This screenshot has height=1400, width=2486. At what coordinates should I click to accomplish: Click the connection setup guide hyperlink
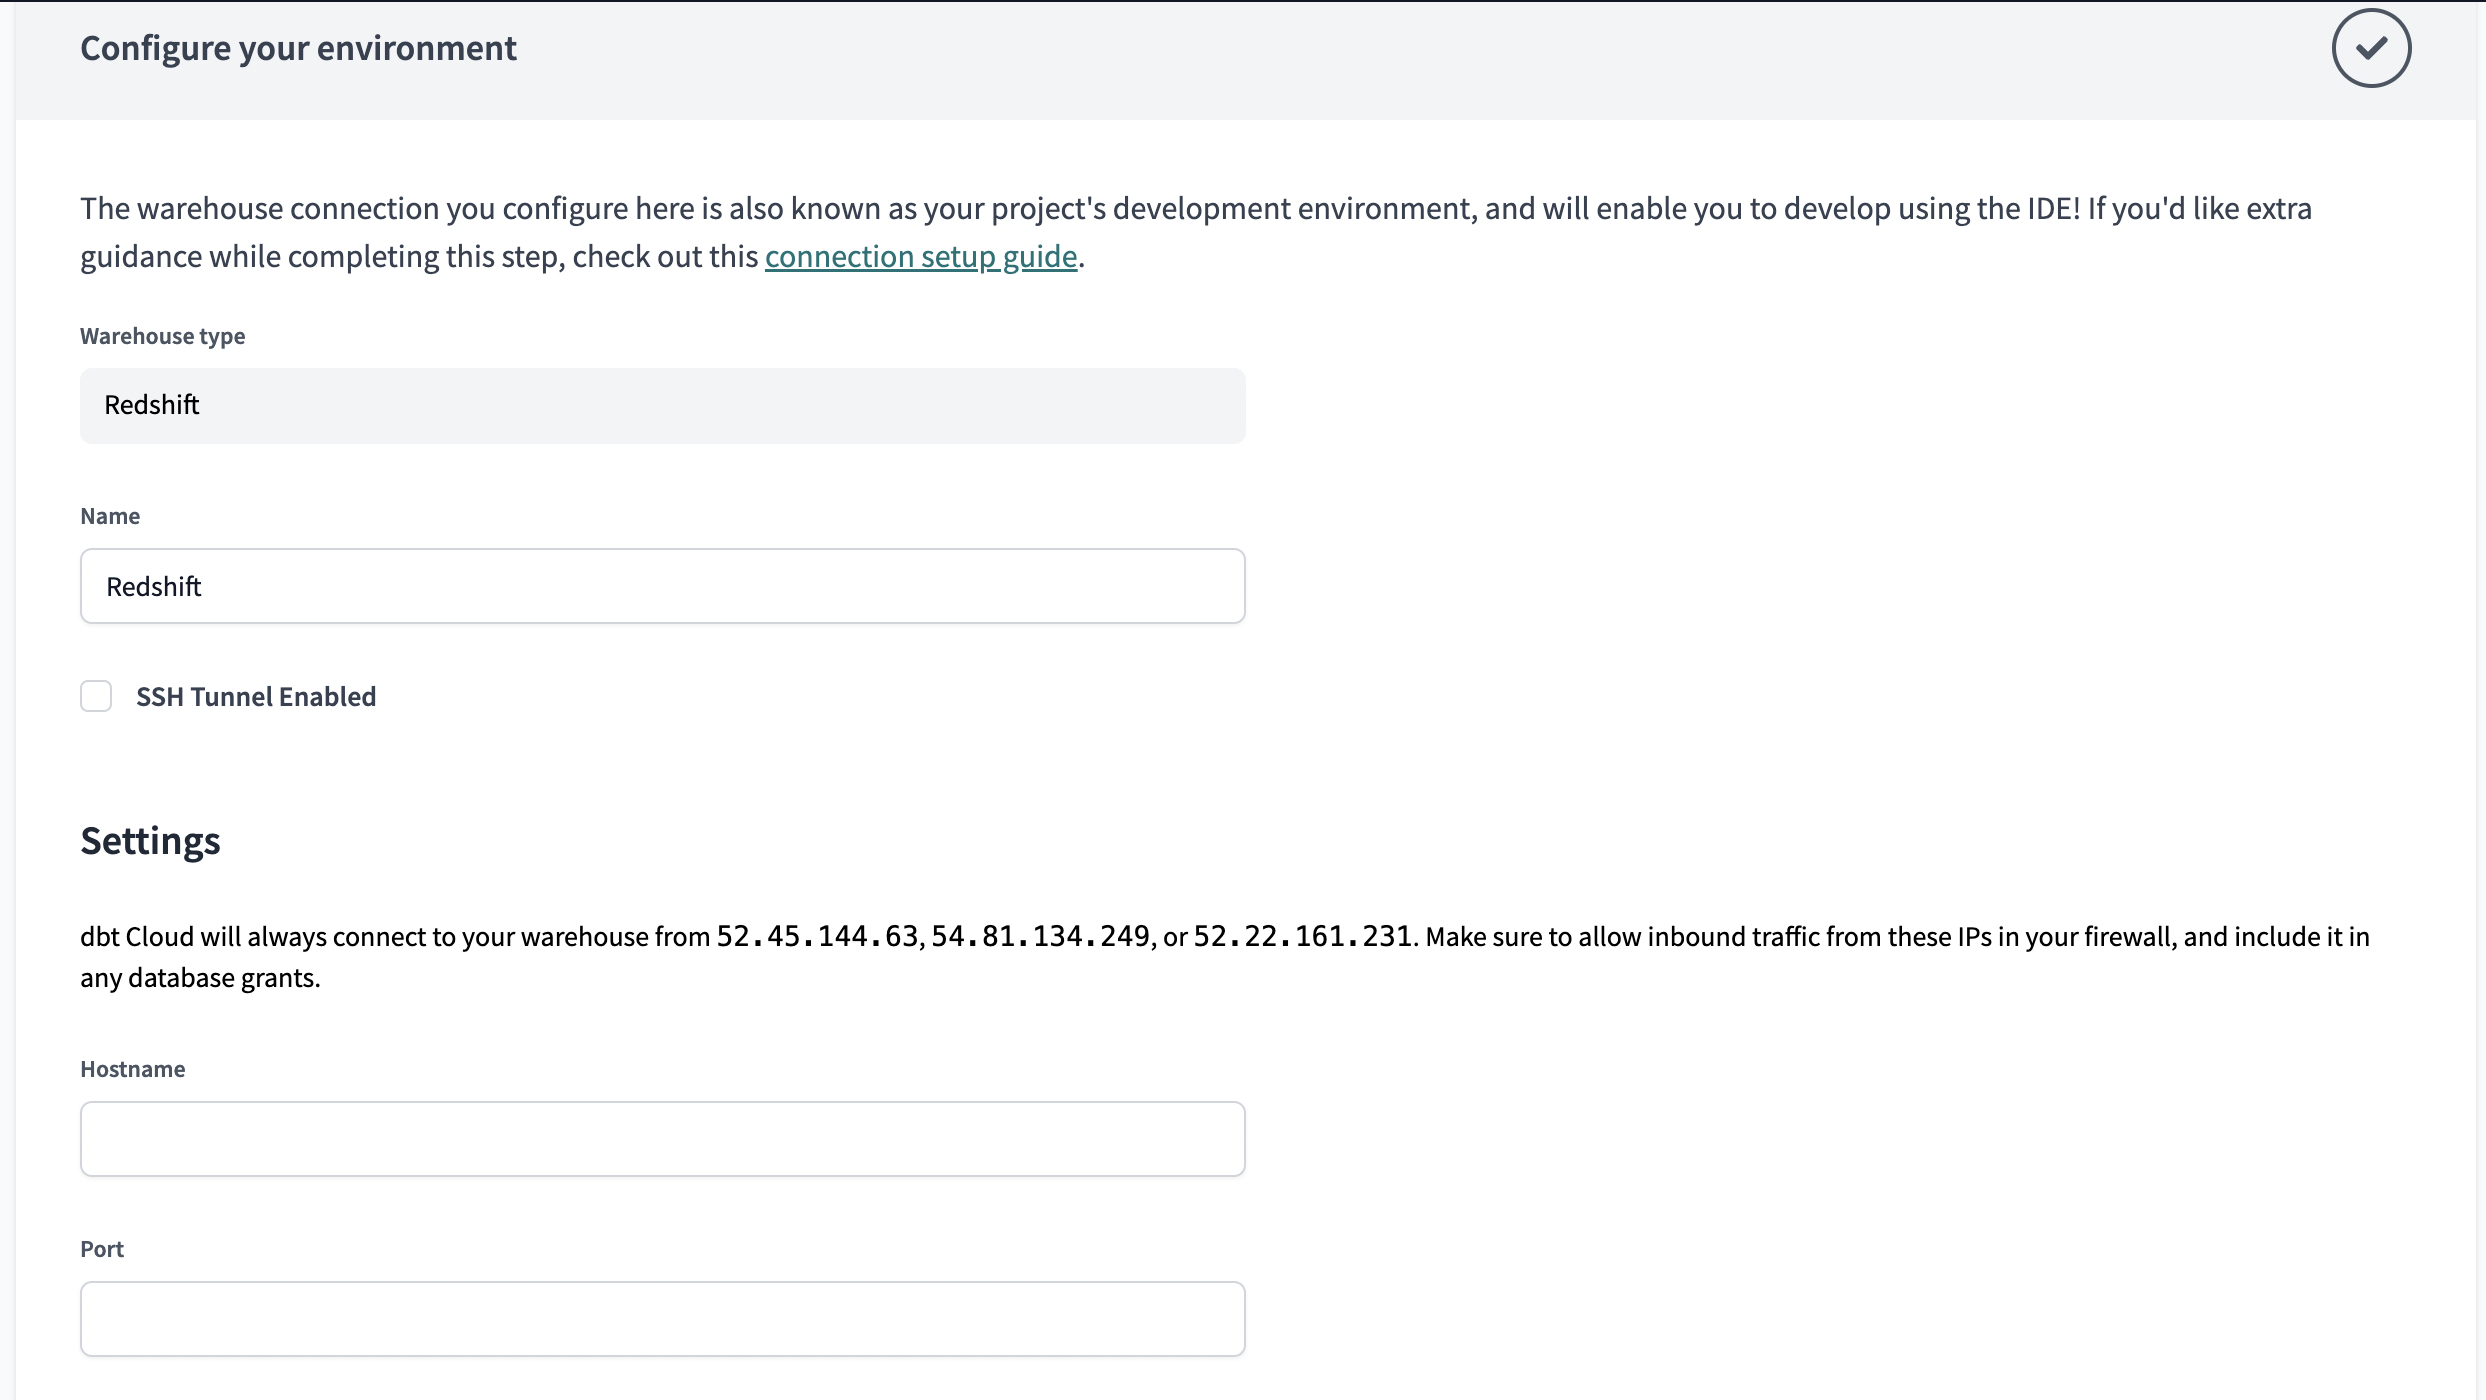click(x=921, y=256)
